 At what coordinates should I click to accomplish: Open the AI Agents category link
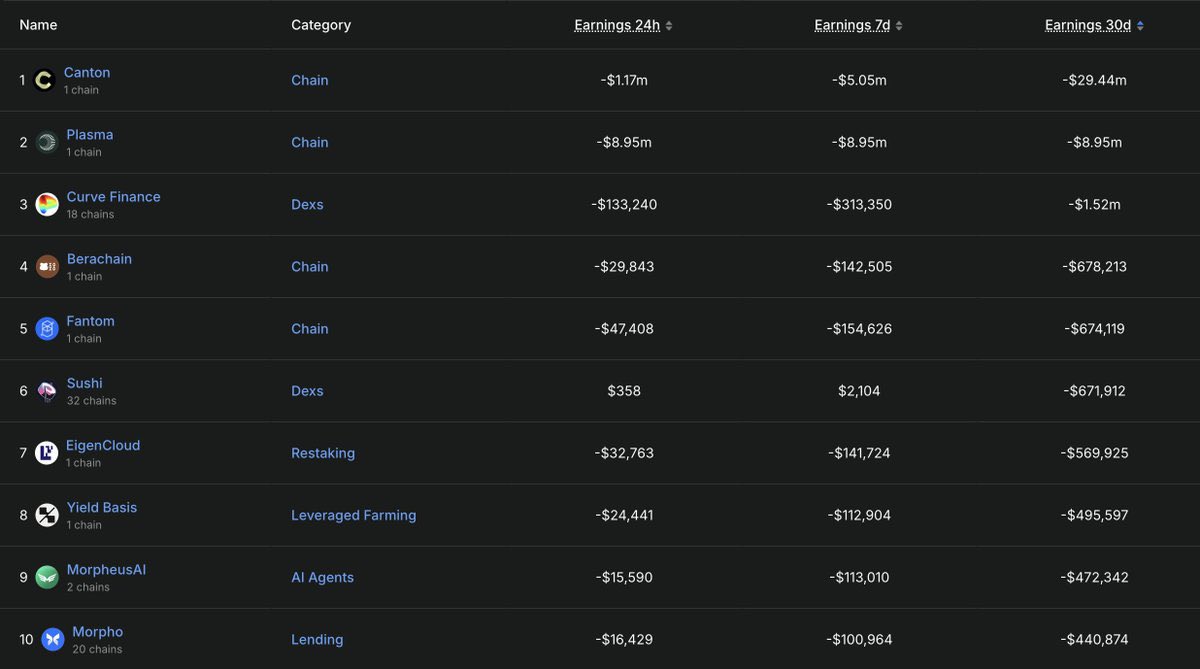tap(322, 577)
